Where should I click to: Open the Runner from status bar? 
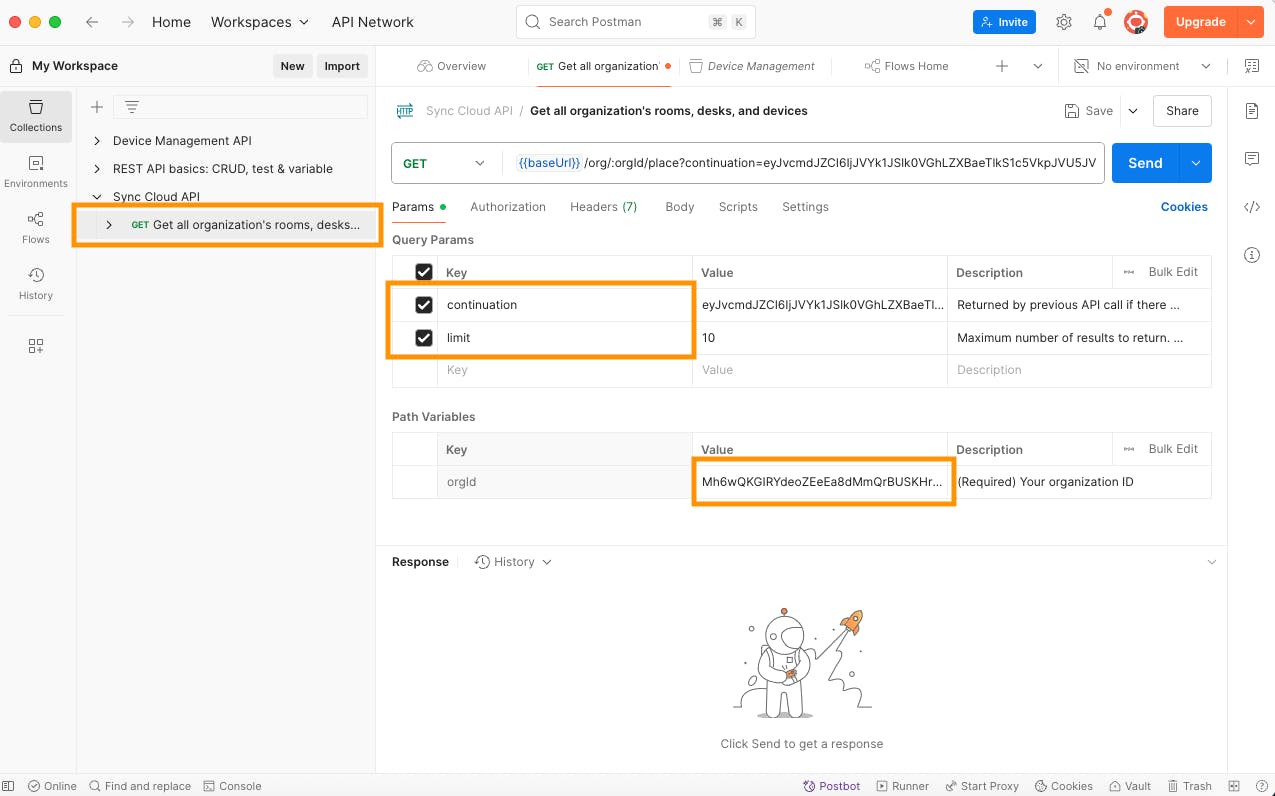(x=902, y=786)
